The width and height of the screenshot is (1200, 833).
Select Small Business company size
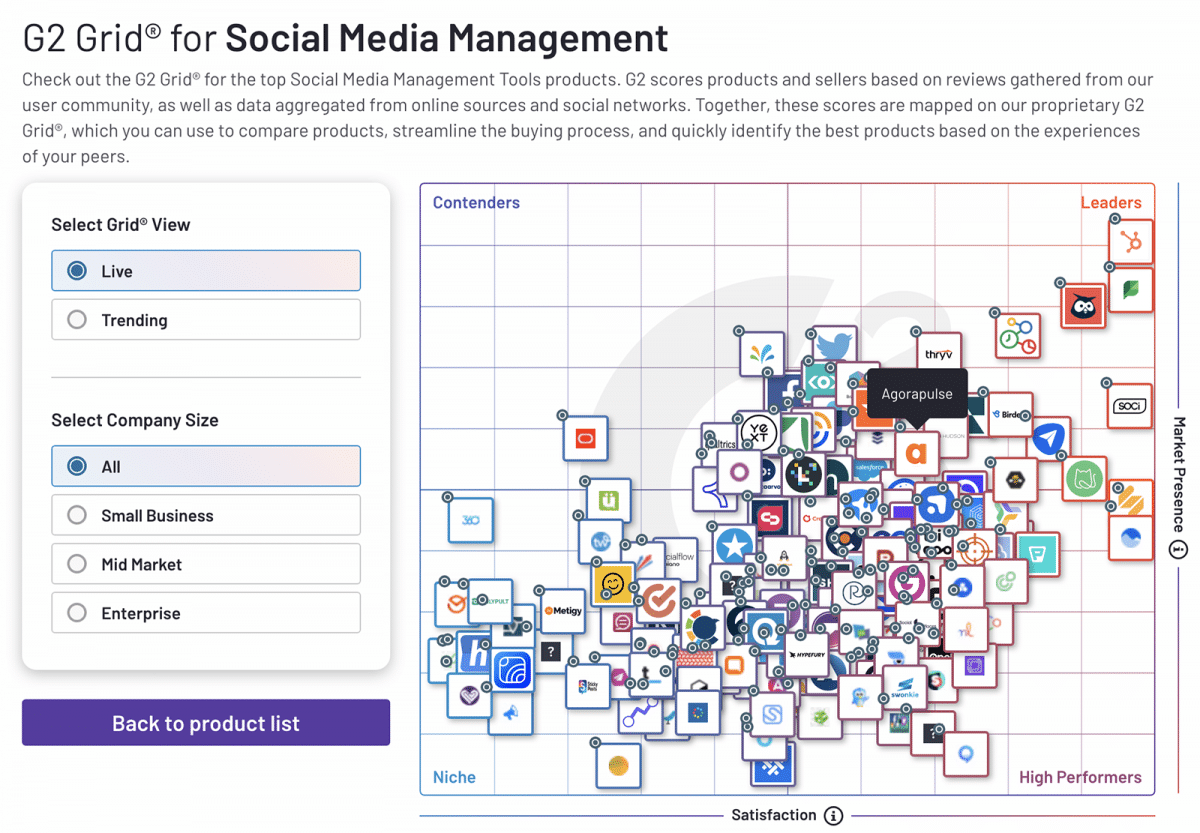[206, 515]
